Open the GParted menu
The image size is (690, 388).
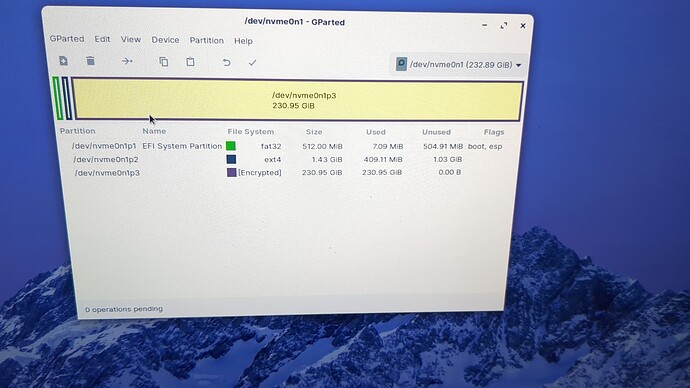(67, 39)
